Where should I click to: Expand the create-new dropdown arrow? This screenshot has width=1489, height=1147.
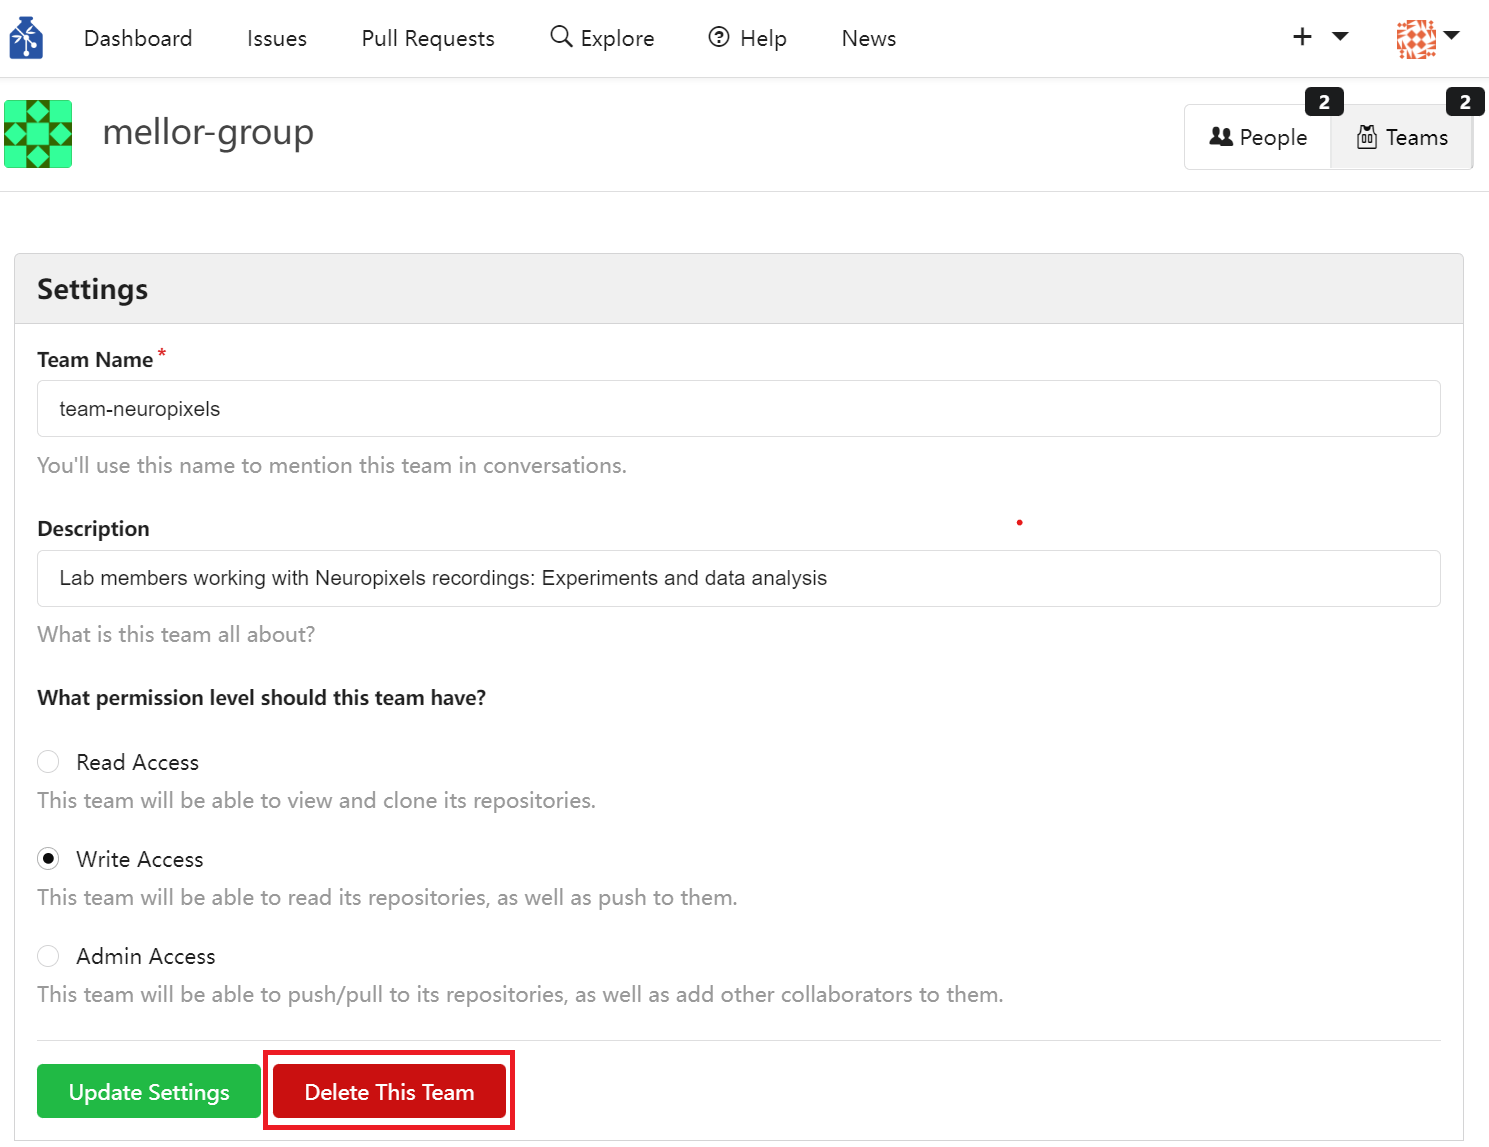[x=1340, y=37]
